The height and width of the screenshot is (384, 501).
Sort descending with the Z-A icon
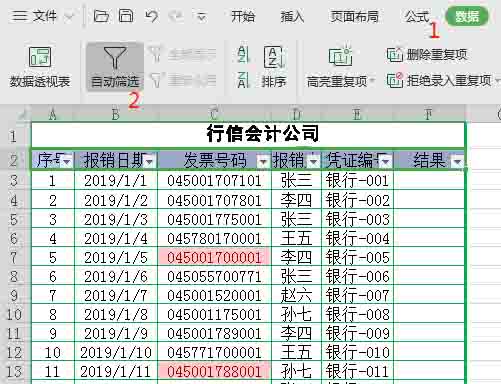(x=243, y=80)
